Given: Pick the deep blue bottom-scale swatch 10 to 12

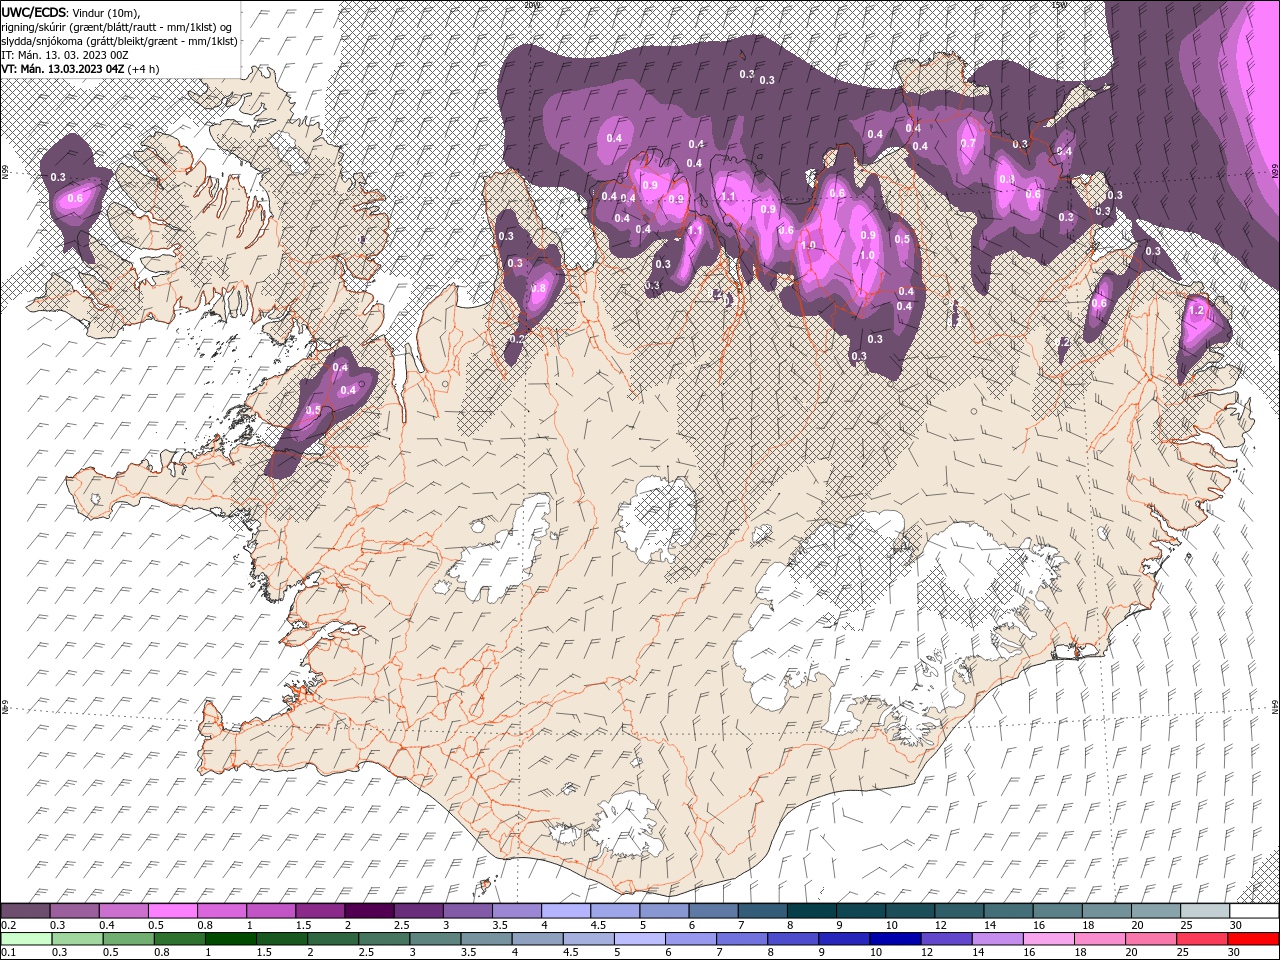Looking at the screenshot, I should [896, 939].
